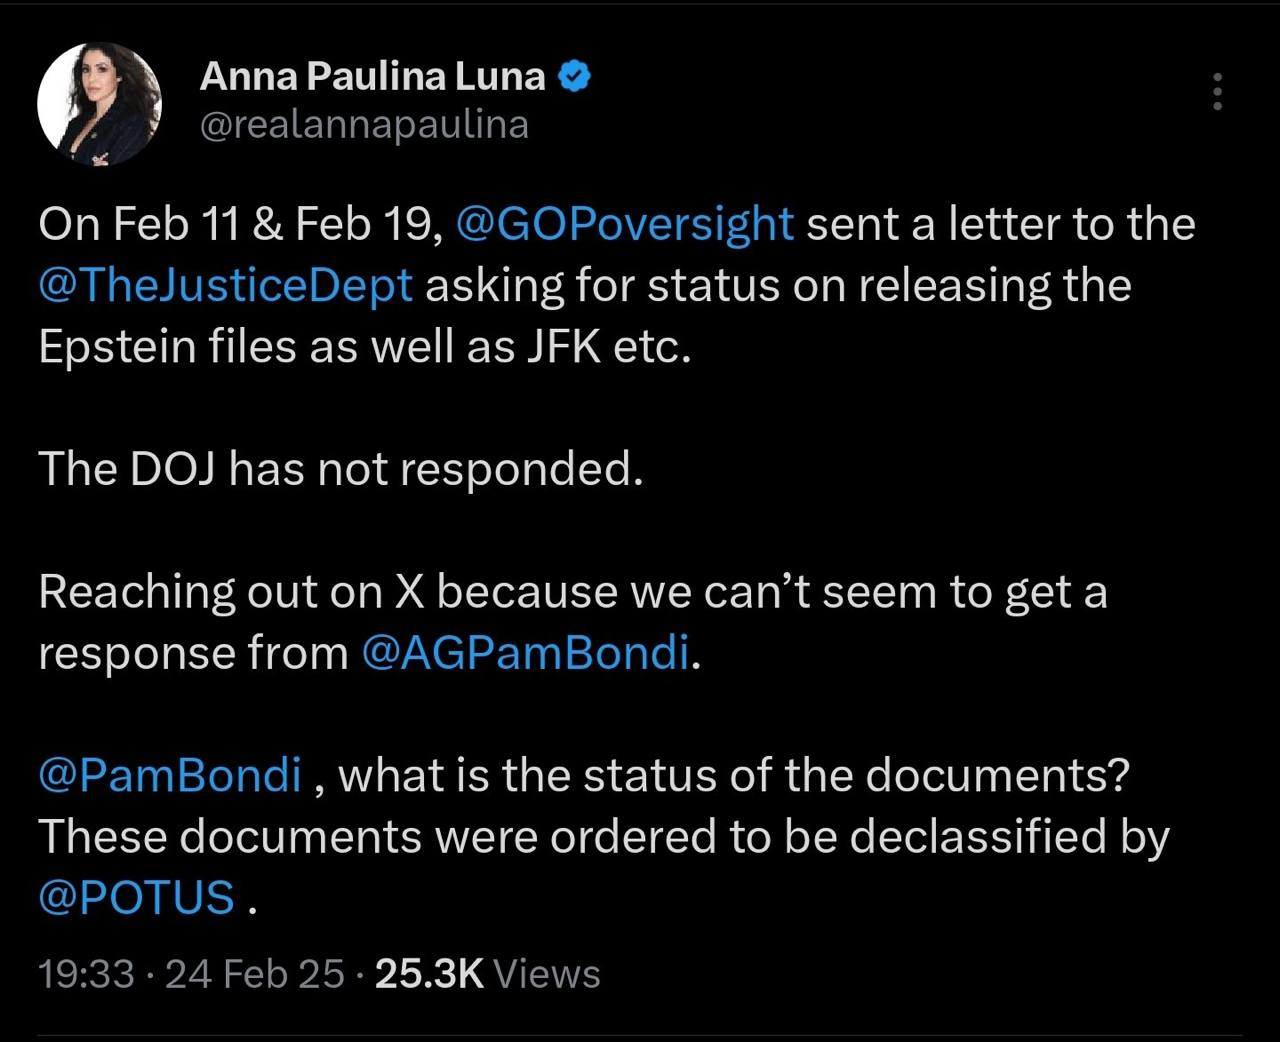The image size is (1280, 1042).
Task: Click the 24 Feb 25 date
Action: [x=254, y=973]
